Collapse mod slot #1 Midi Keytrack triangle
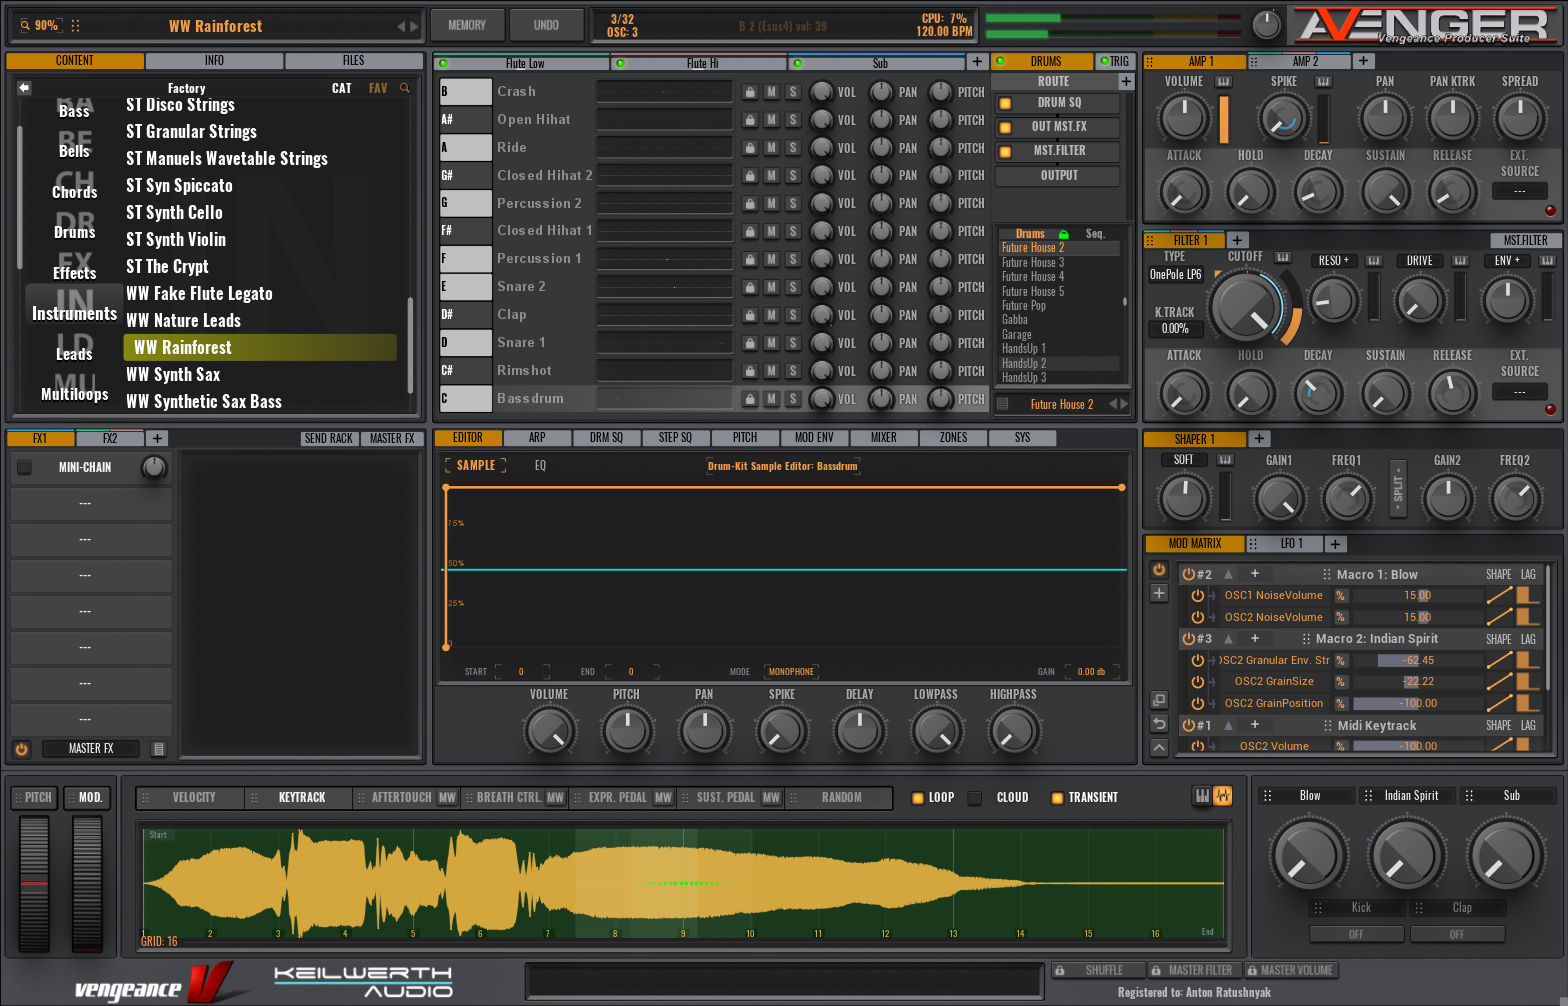Image resolution: width=1568 pixels, height=1006 pixels. [1229, 725]
